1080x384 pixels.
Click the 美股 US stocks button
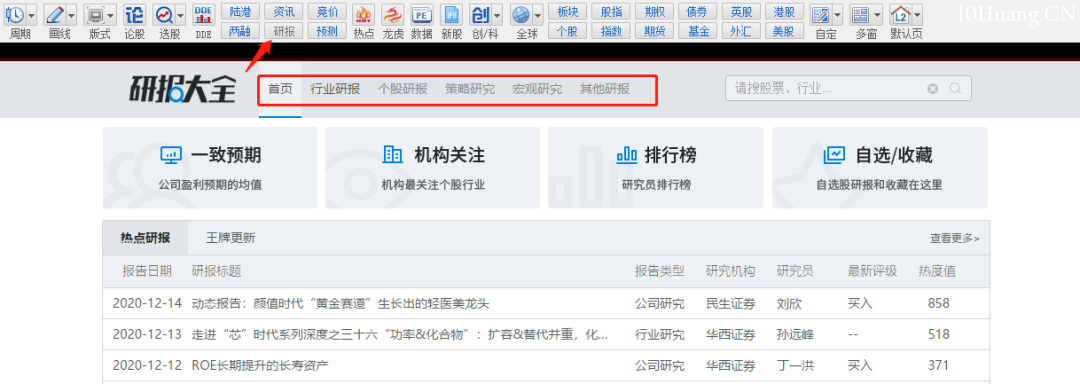tap(785, 31)
